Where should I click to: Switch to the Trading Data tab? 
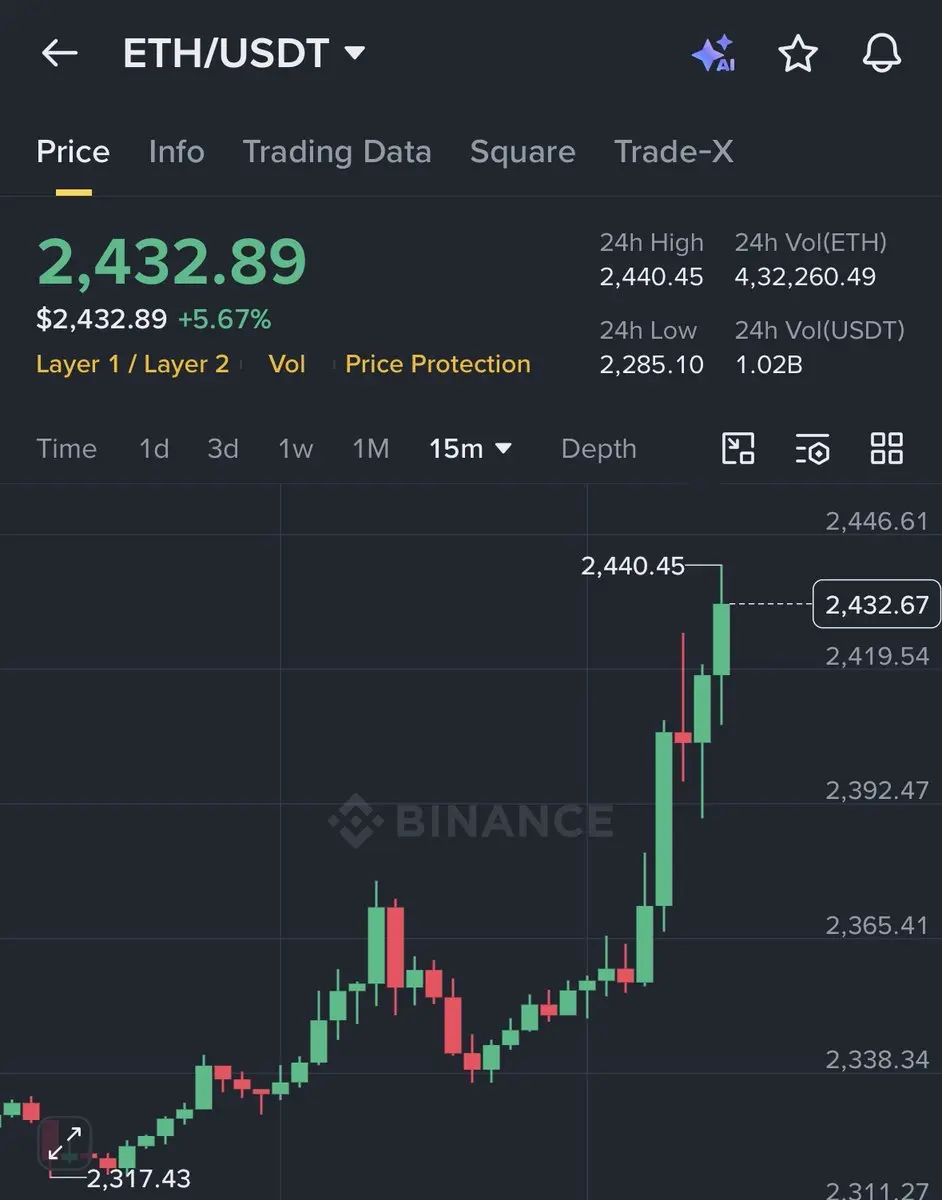click(337, 152)
